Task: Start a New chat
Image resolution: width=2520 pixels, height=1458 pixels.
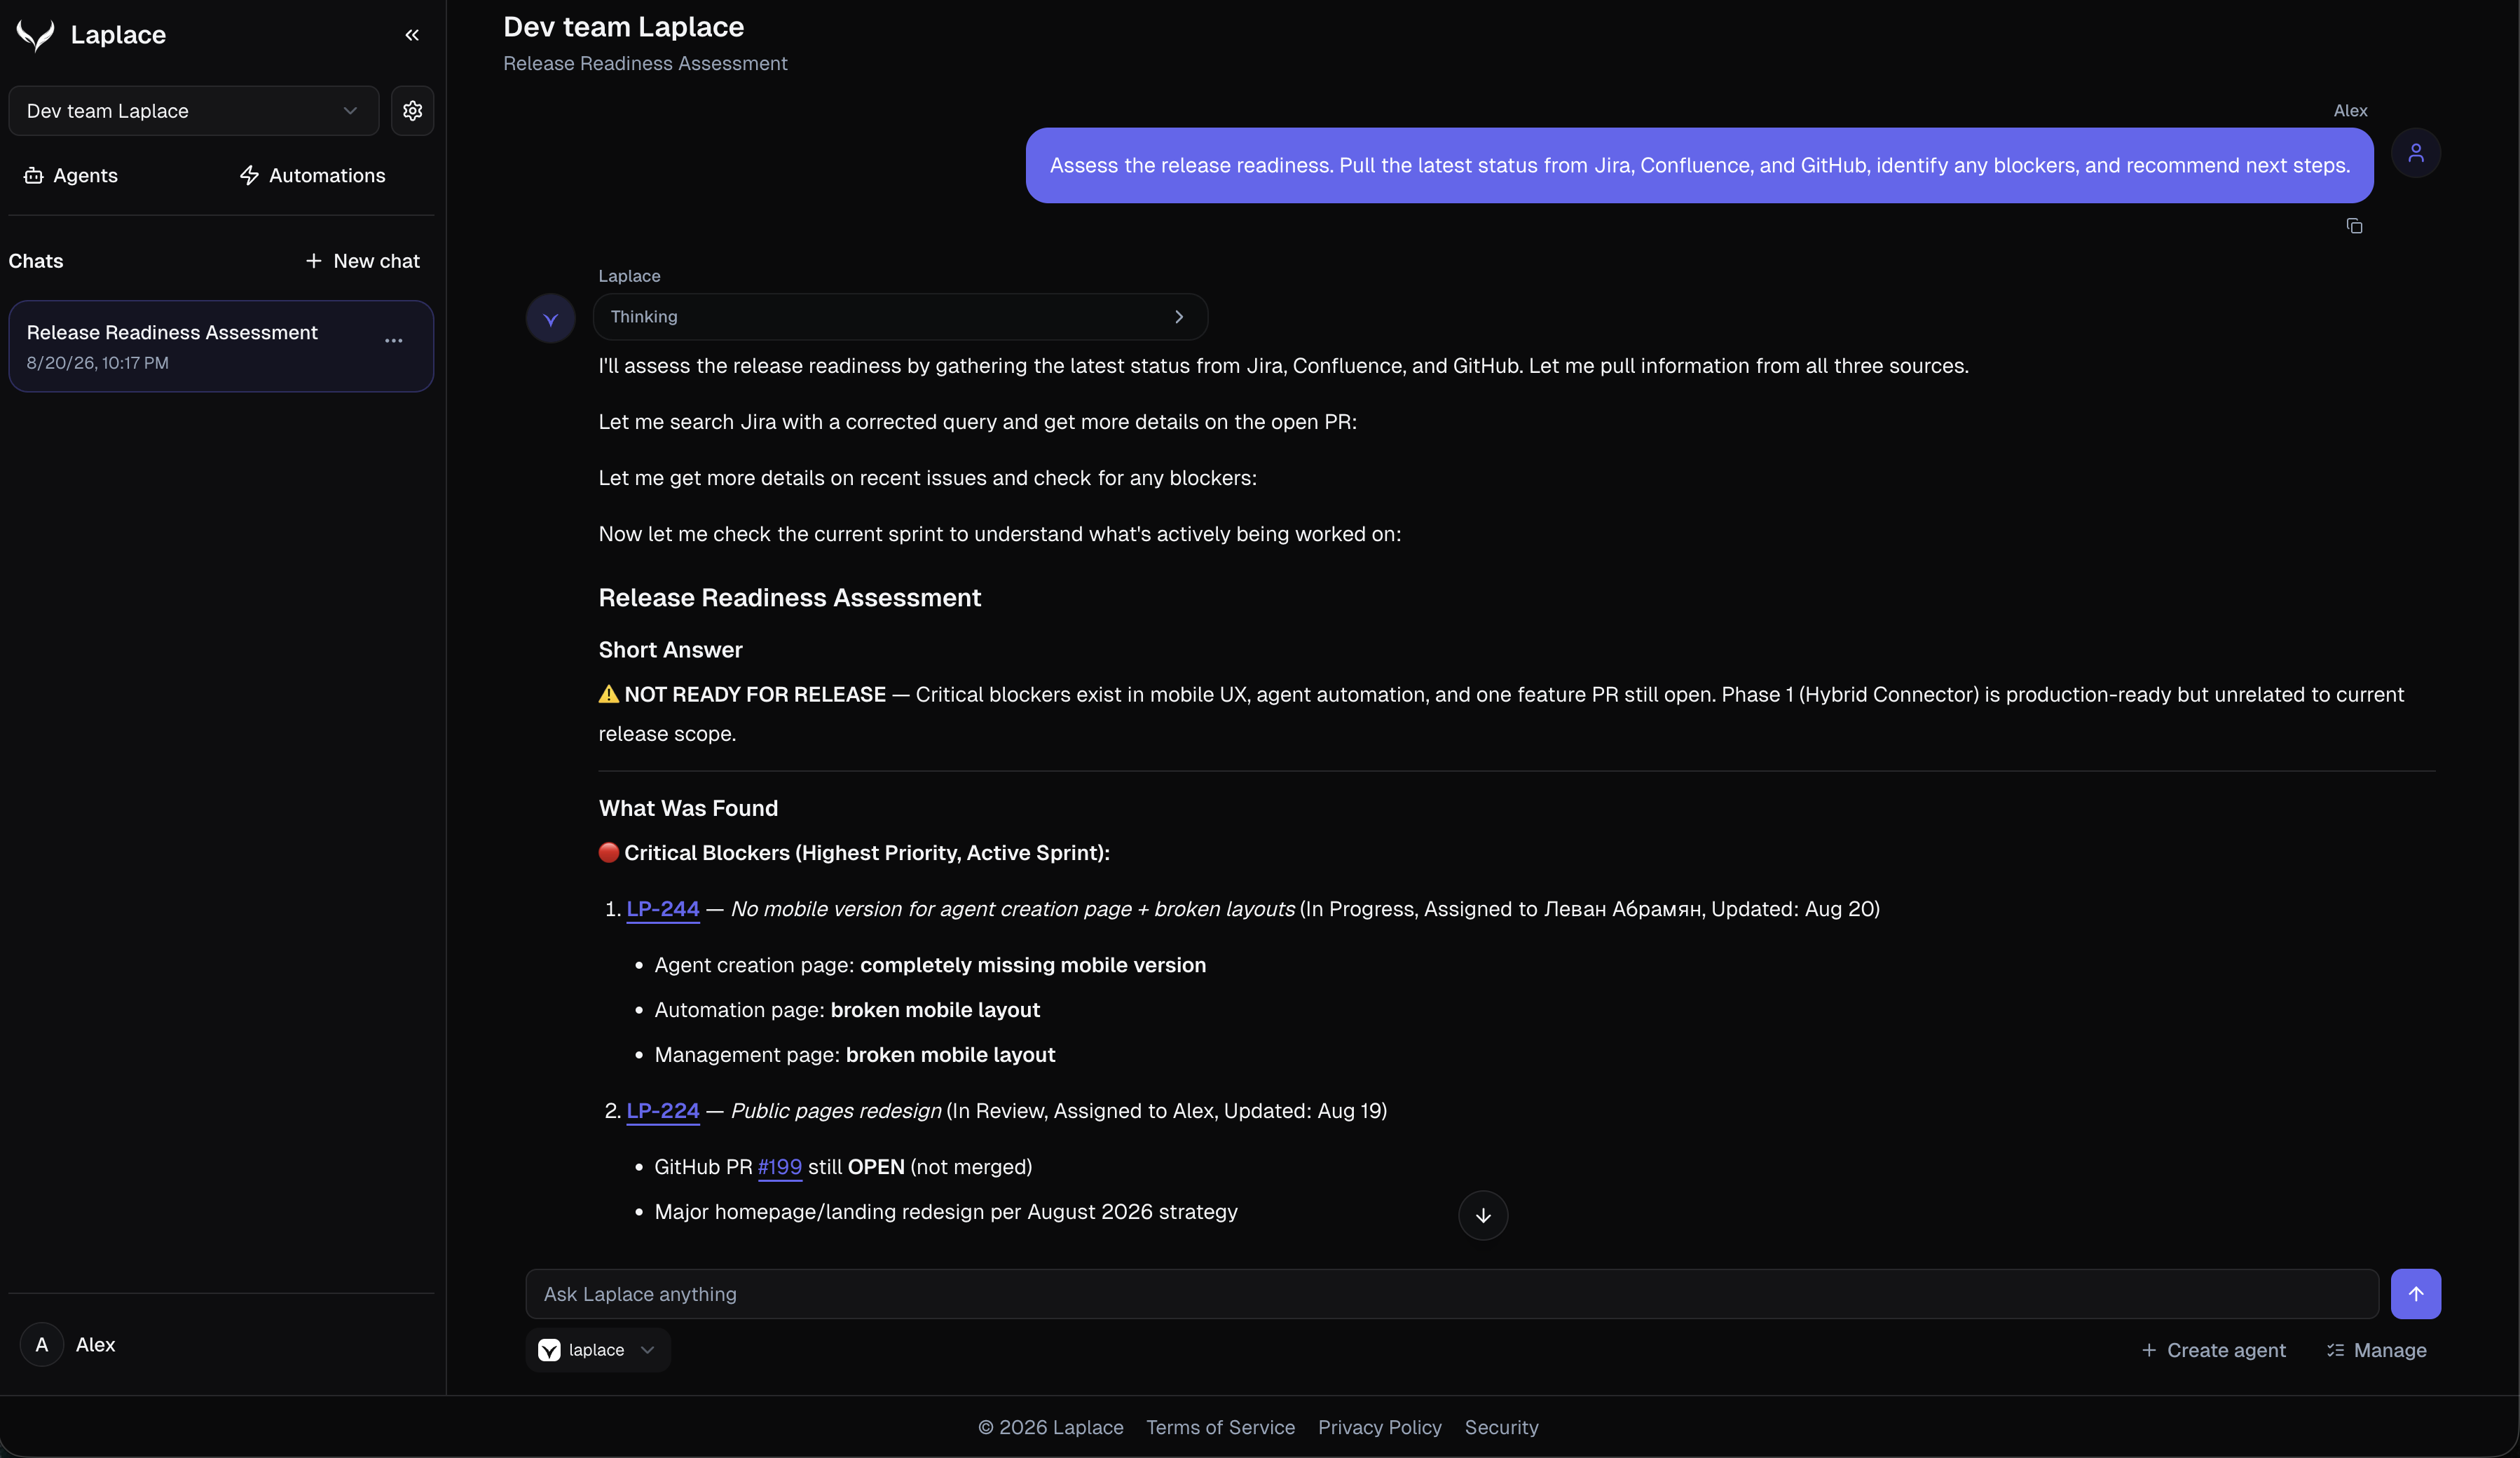Action: [362, 261]
